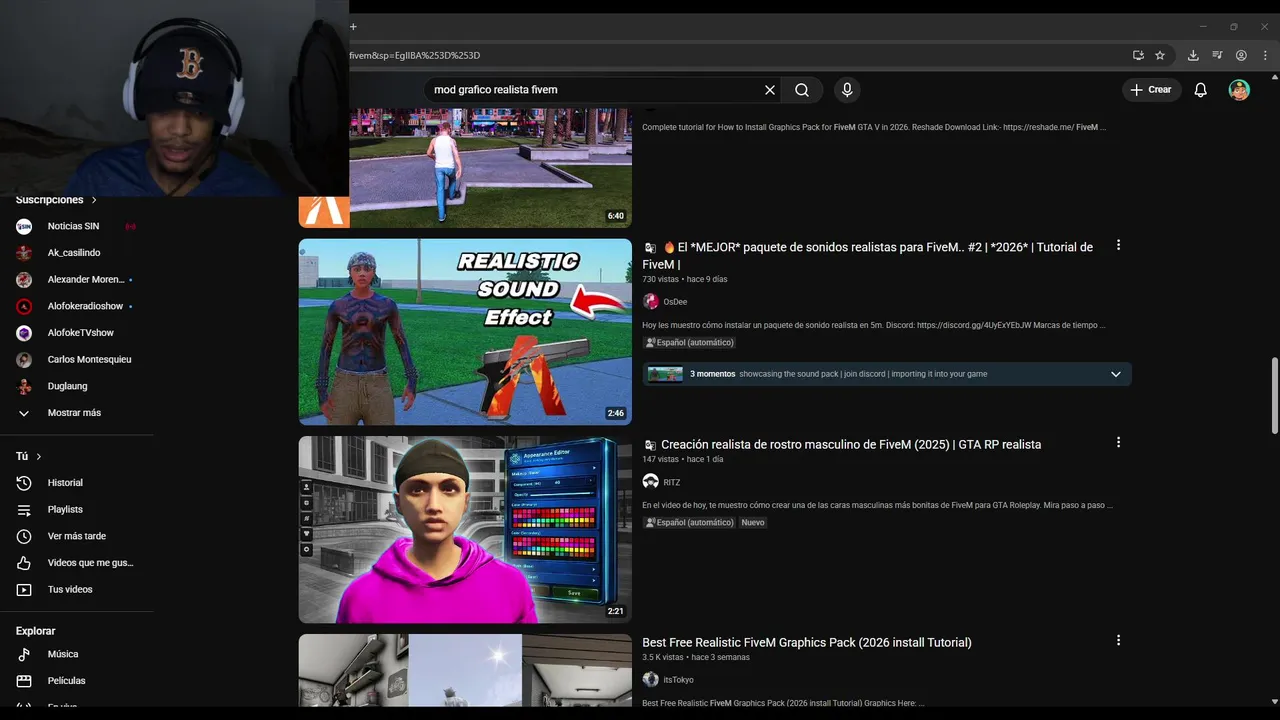
Task: Click the 147 vistas text
Action: coord(660,459)
